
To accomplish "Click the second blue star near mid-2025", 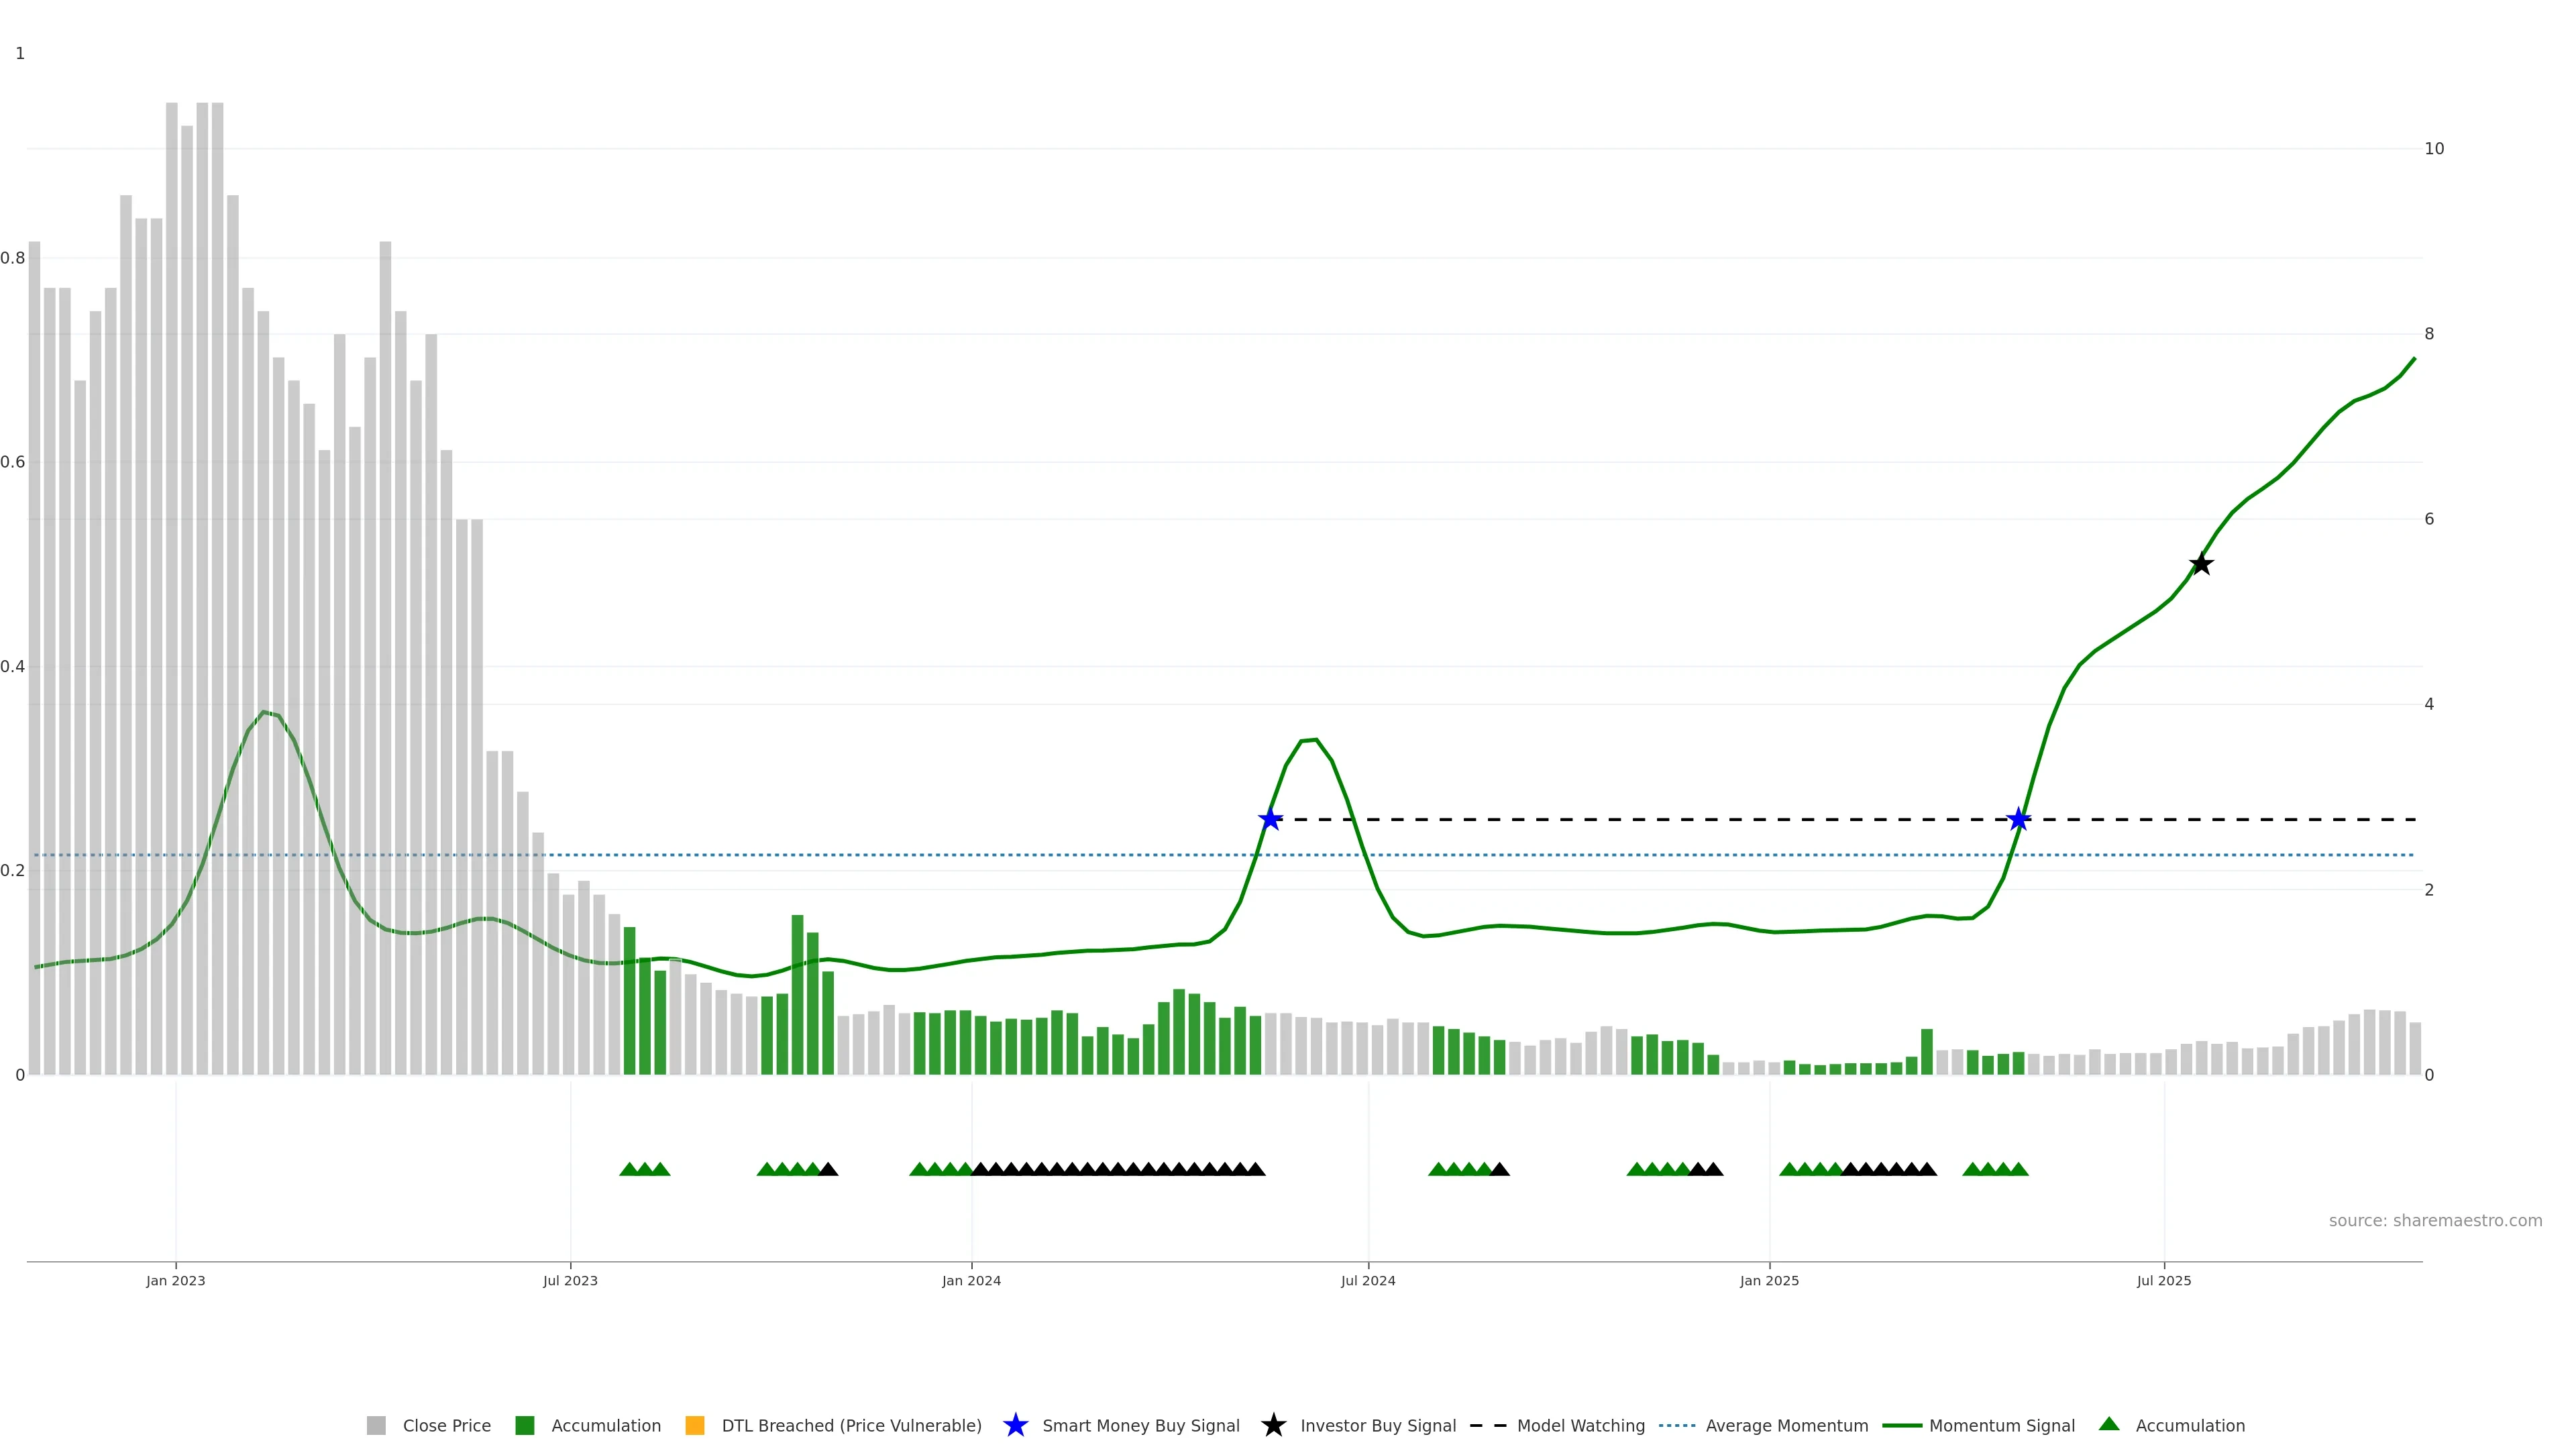I will pyautogui.click(x=2019, y=820).
